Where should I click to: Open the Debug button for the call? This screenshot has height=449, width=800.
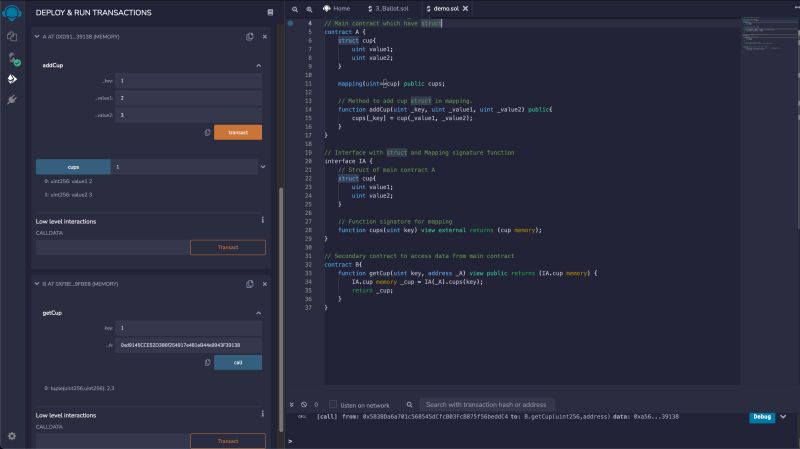[x=762, y=417]
